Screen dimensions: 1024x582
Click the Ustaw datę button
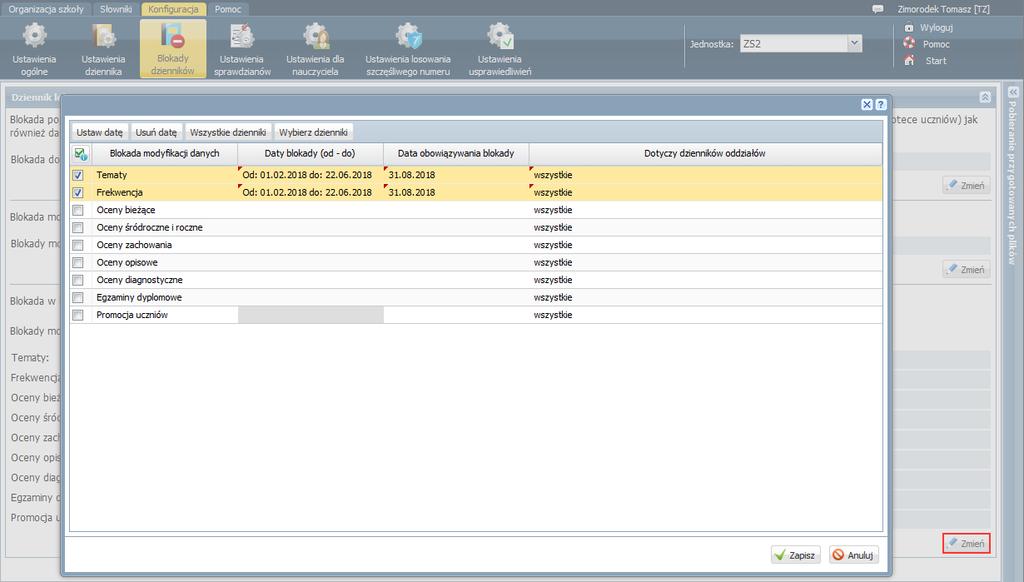(x=99, y=132)
